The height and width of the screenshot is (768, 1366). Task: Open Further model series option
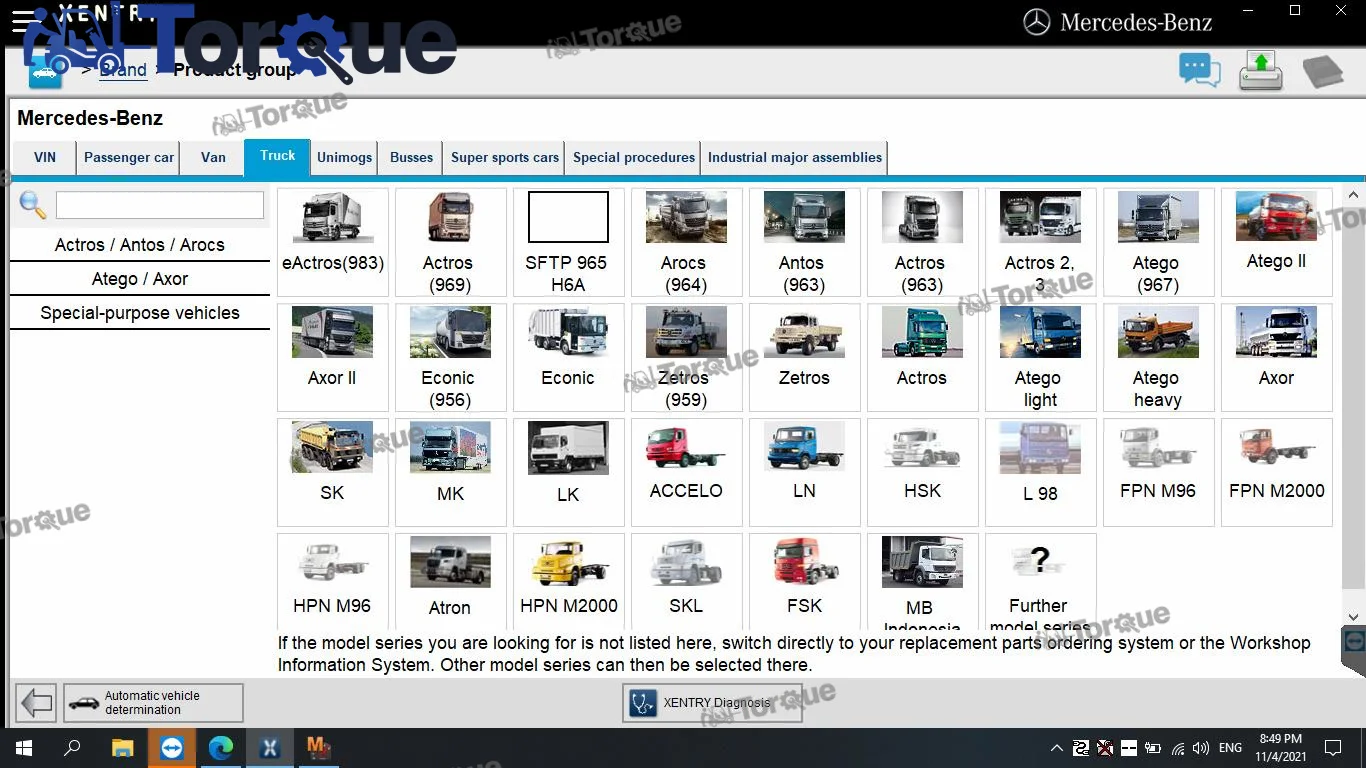click(x=1041, y=581)
